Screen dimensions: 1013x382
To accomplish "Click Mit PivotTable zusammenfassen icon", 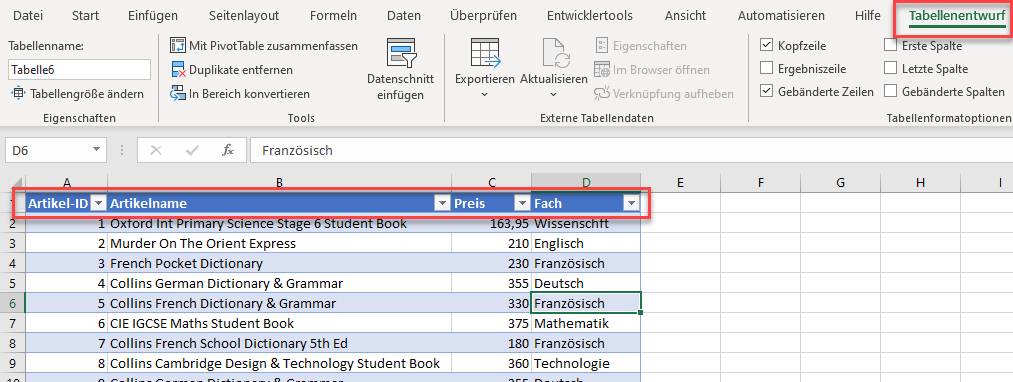I will click(178, 46).
